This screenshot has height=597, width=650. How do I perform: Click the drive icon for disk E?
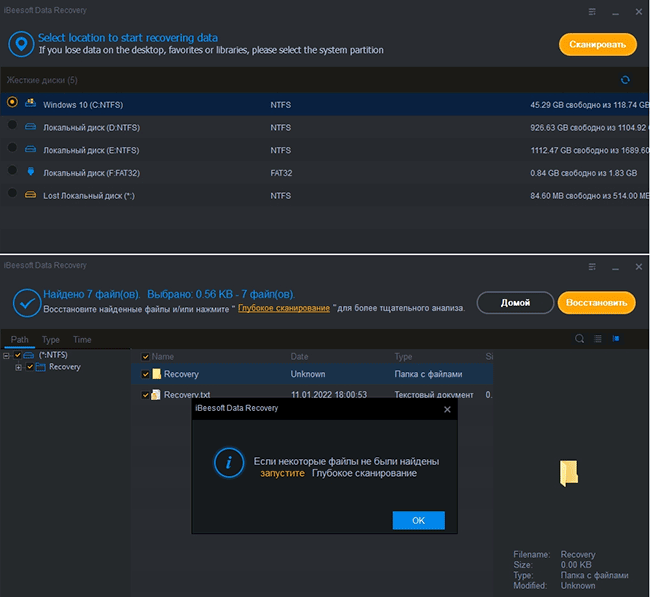point(30,149)
